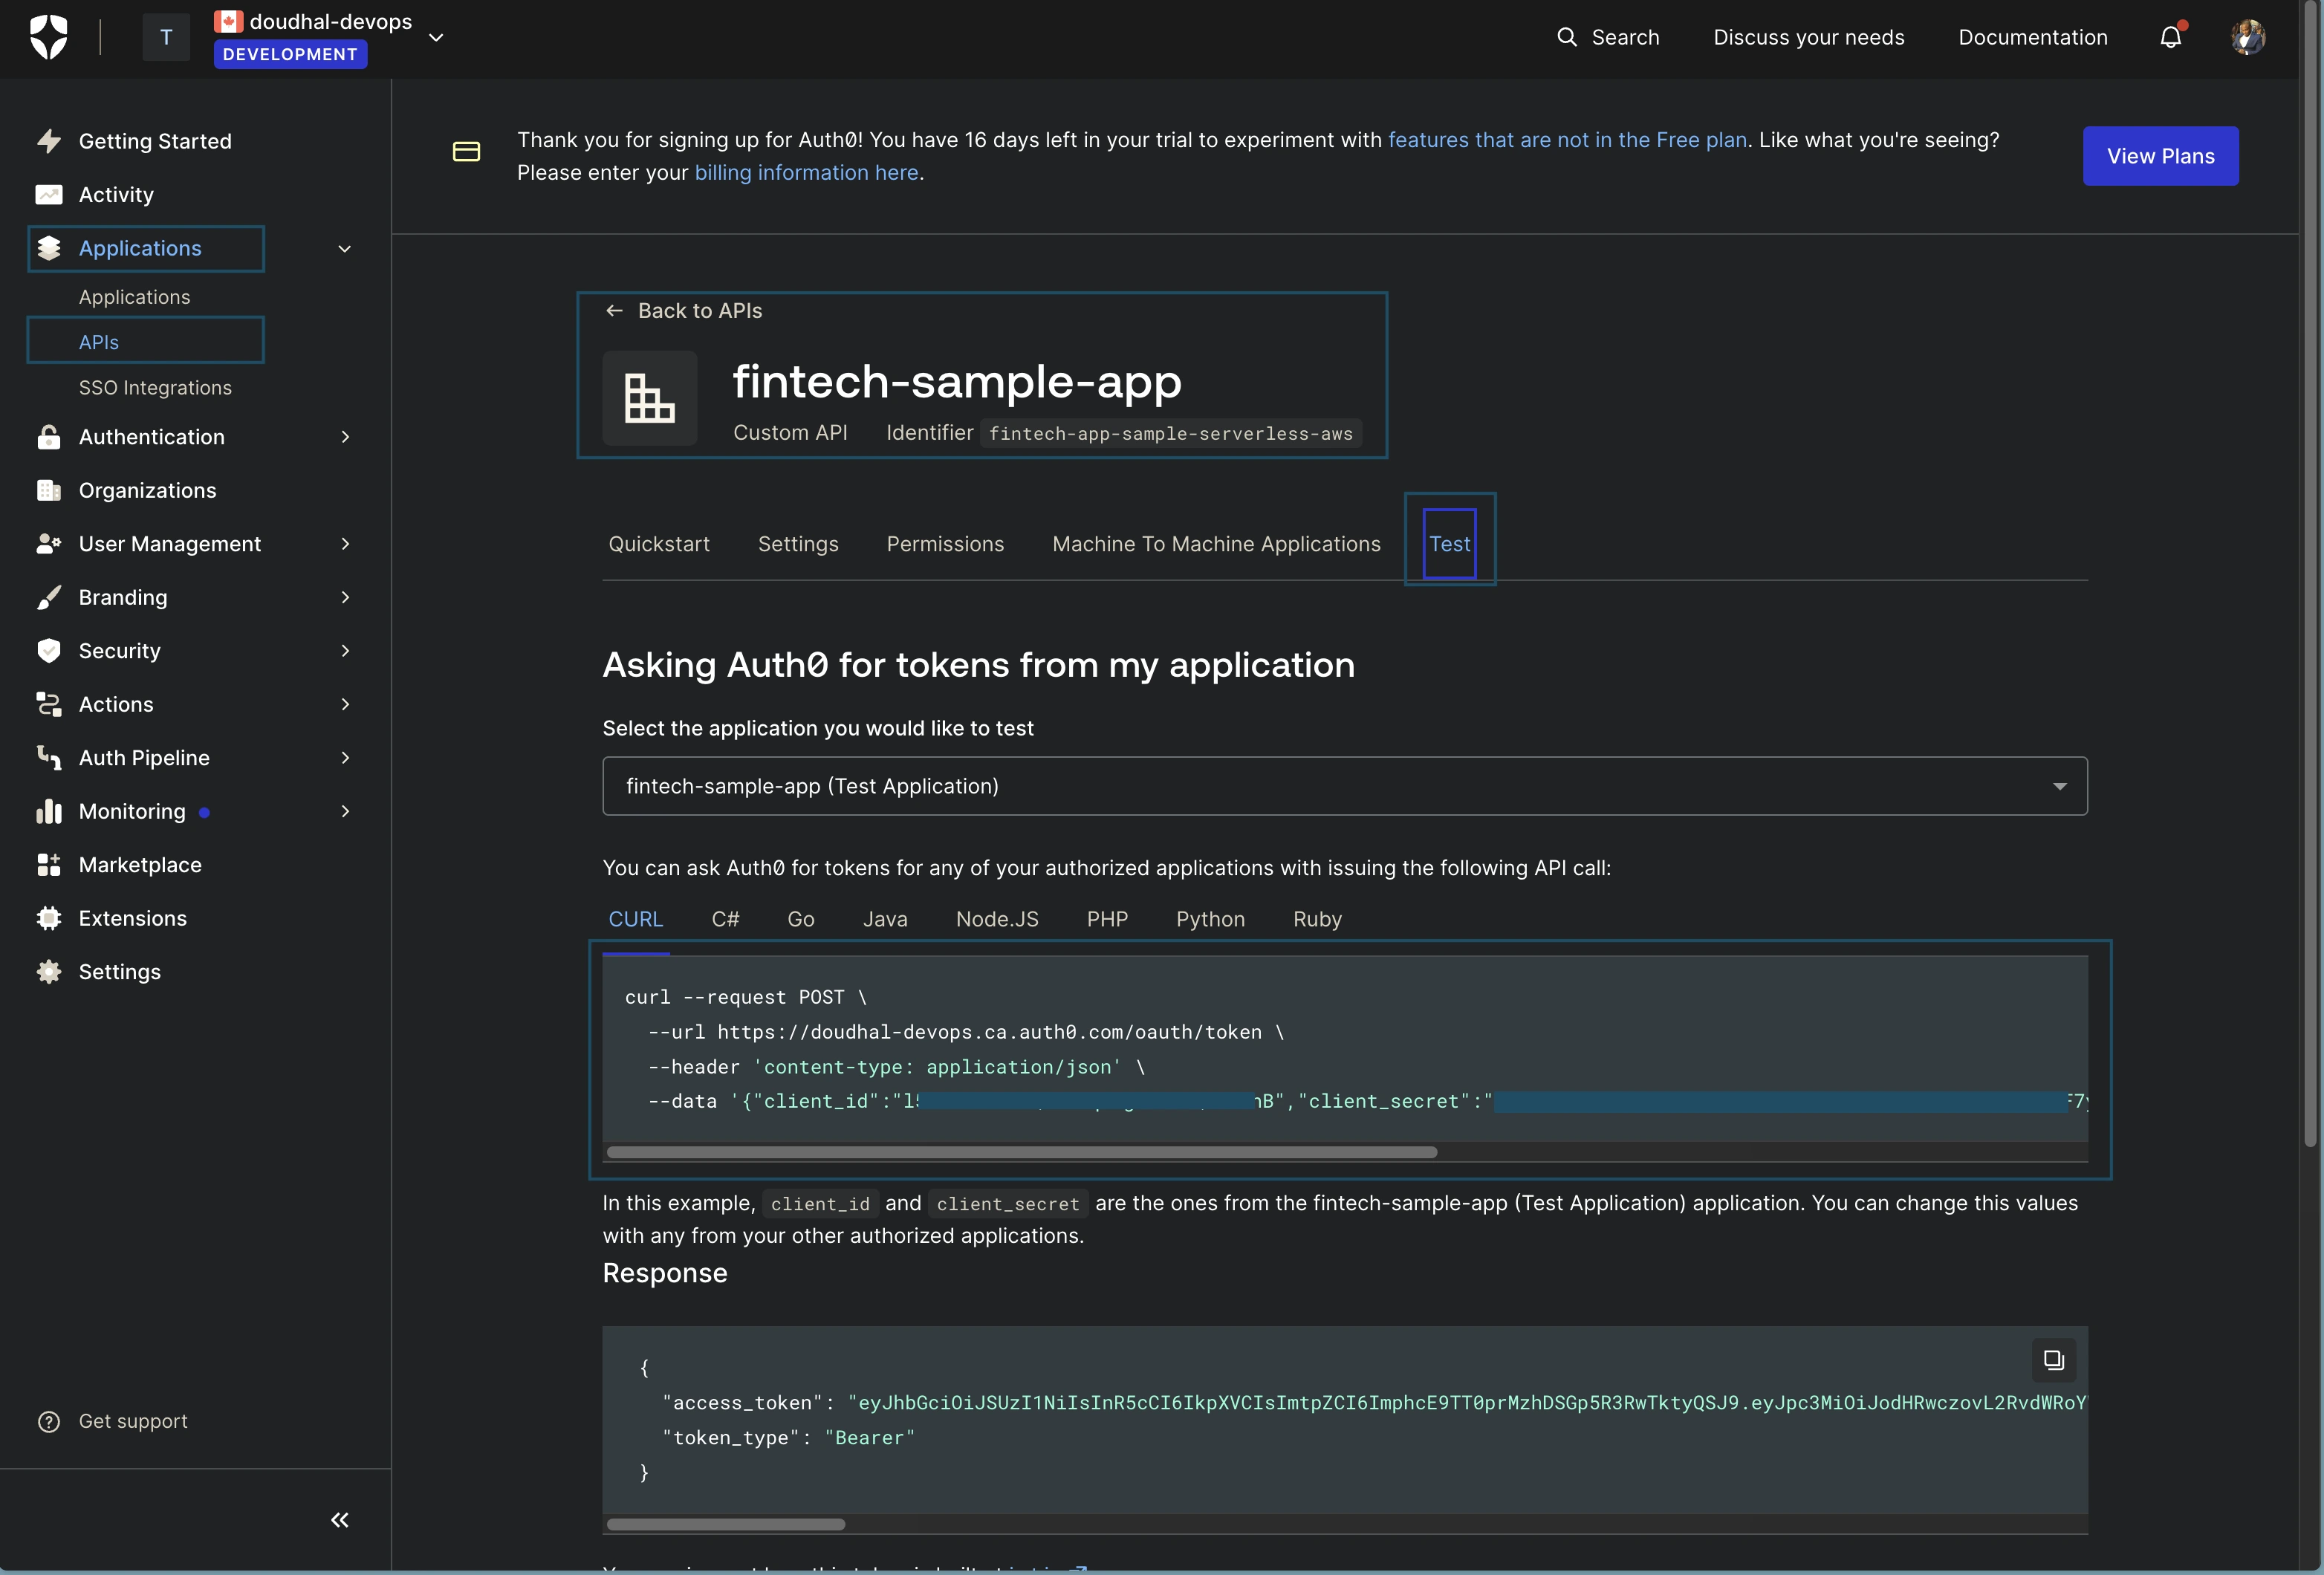
Task: Follow the billing information here link
Action: tap(806, 173)
